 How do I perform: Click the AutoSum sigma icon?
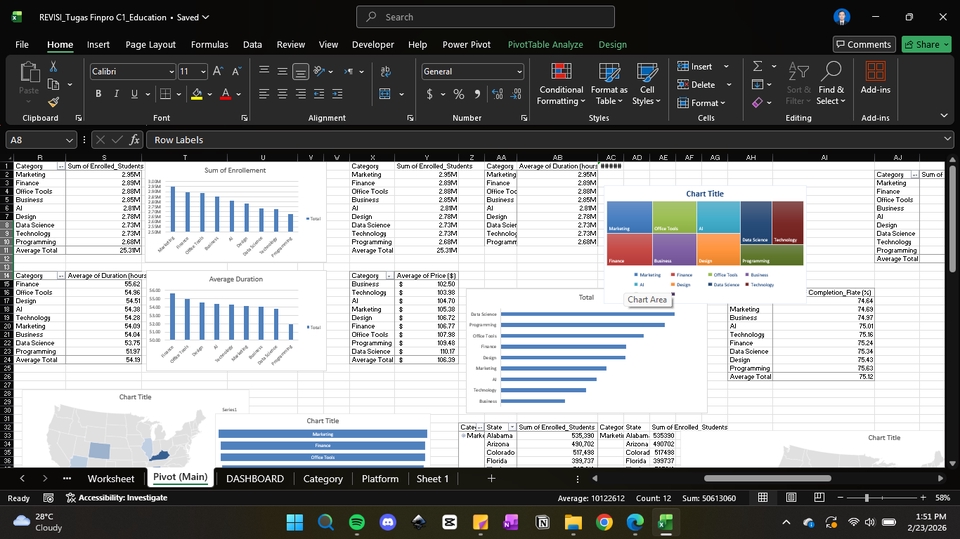coord(757,66)
